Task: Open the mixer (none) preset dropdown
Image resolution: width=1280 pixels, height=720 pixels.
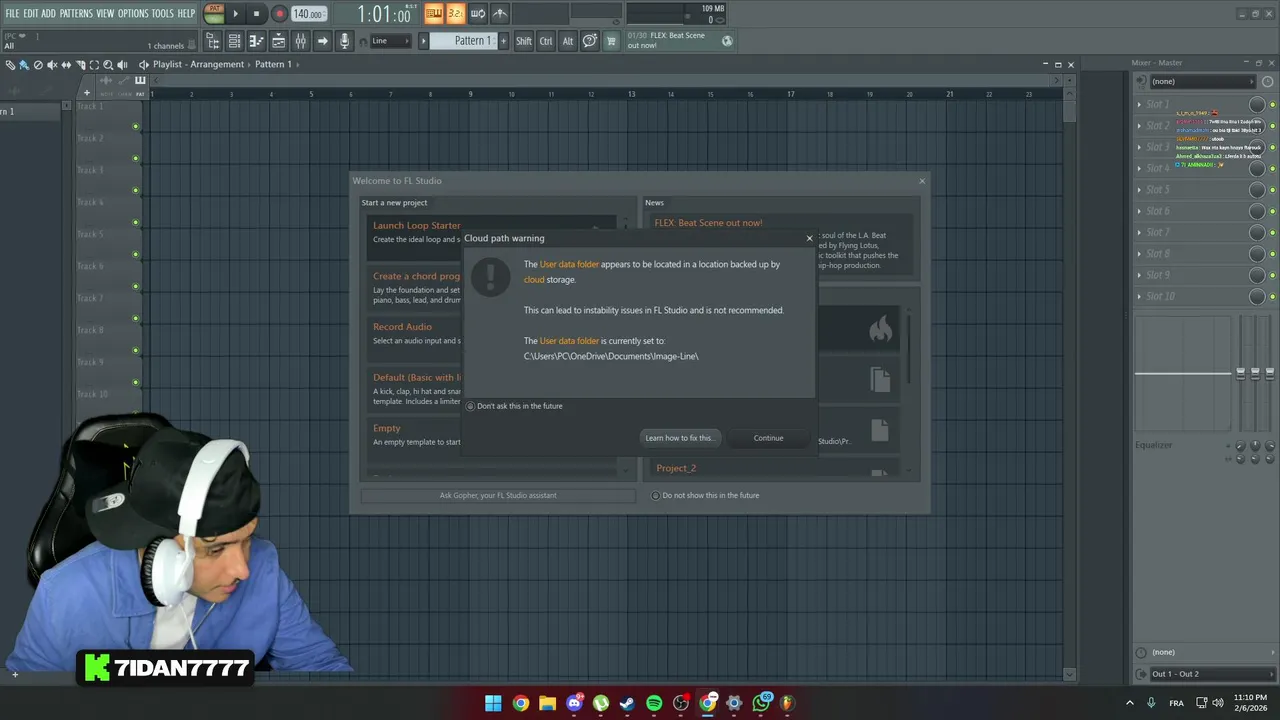Action: (x=1201, y=81)
